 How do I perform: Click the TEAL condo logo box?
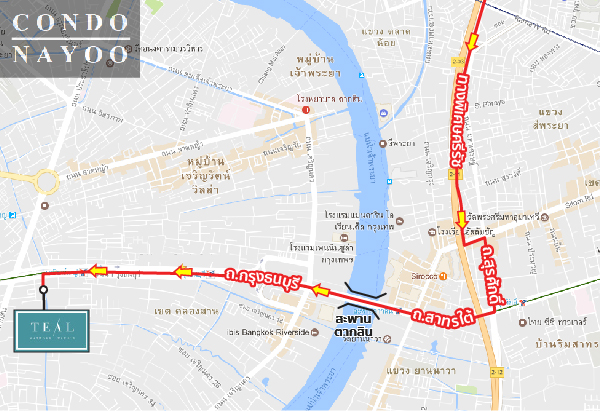point(52,331)
